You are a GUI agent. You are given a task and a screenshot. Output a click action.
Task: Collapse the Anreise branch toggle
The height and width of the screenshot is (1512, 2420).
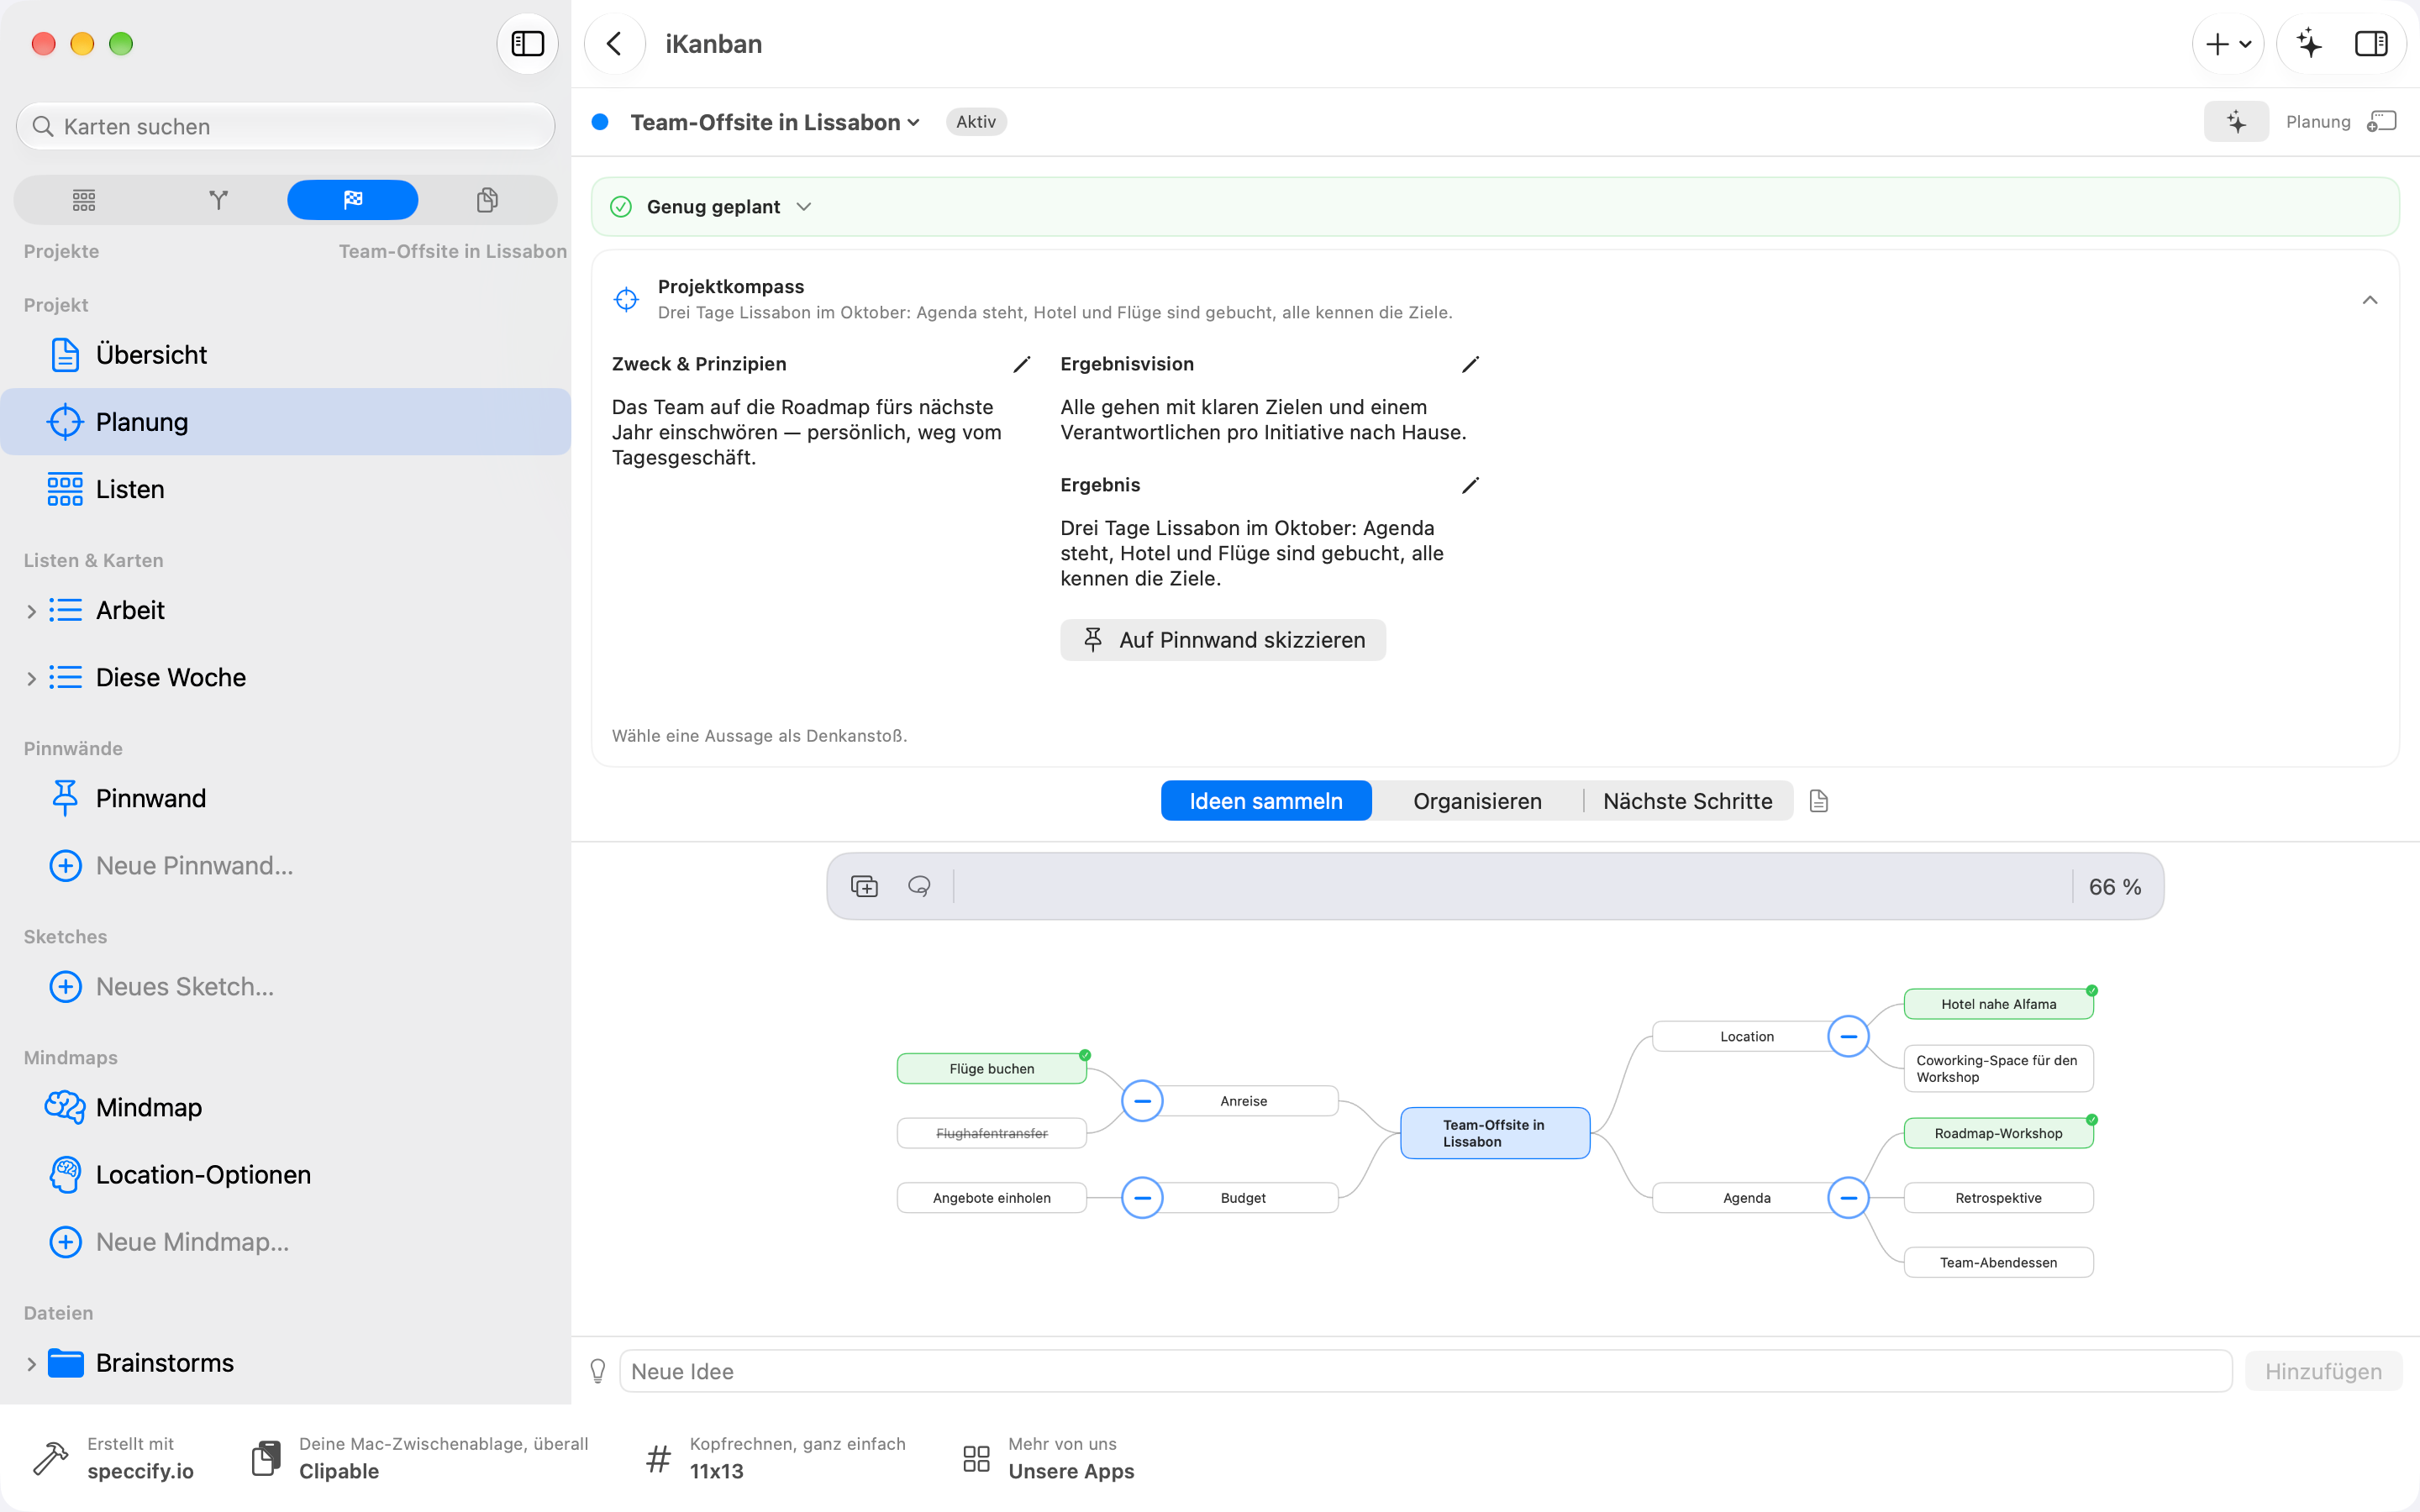pos(1142,1102)
